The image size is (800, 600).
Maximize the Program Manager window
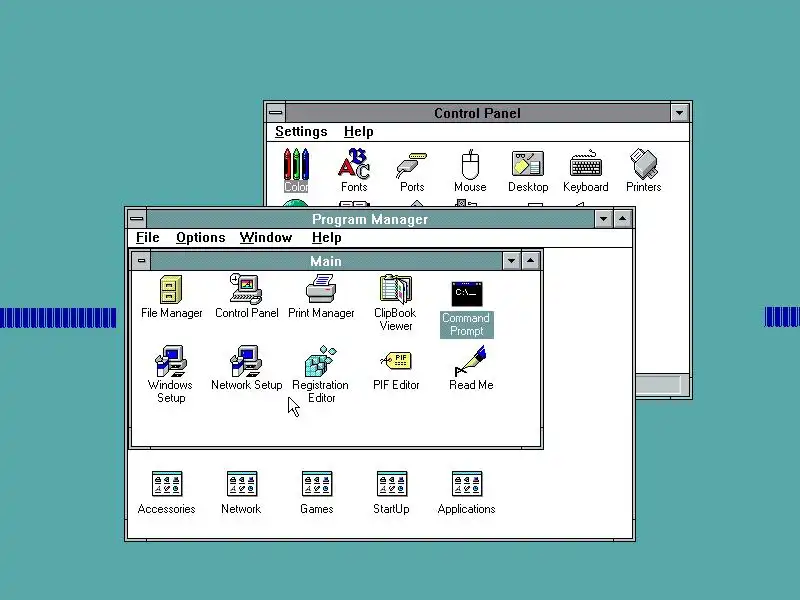(x=623, y=219)
